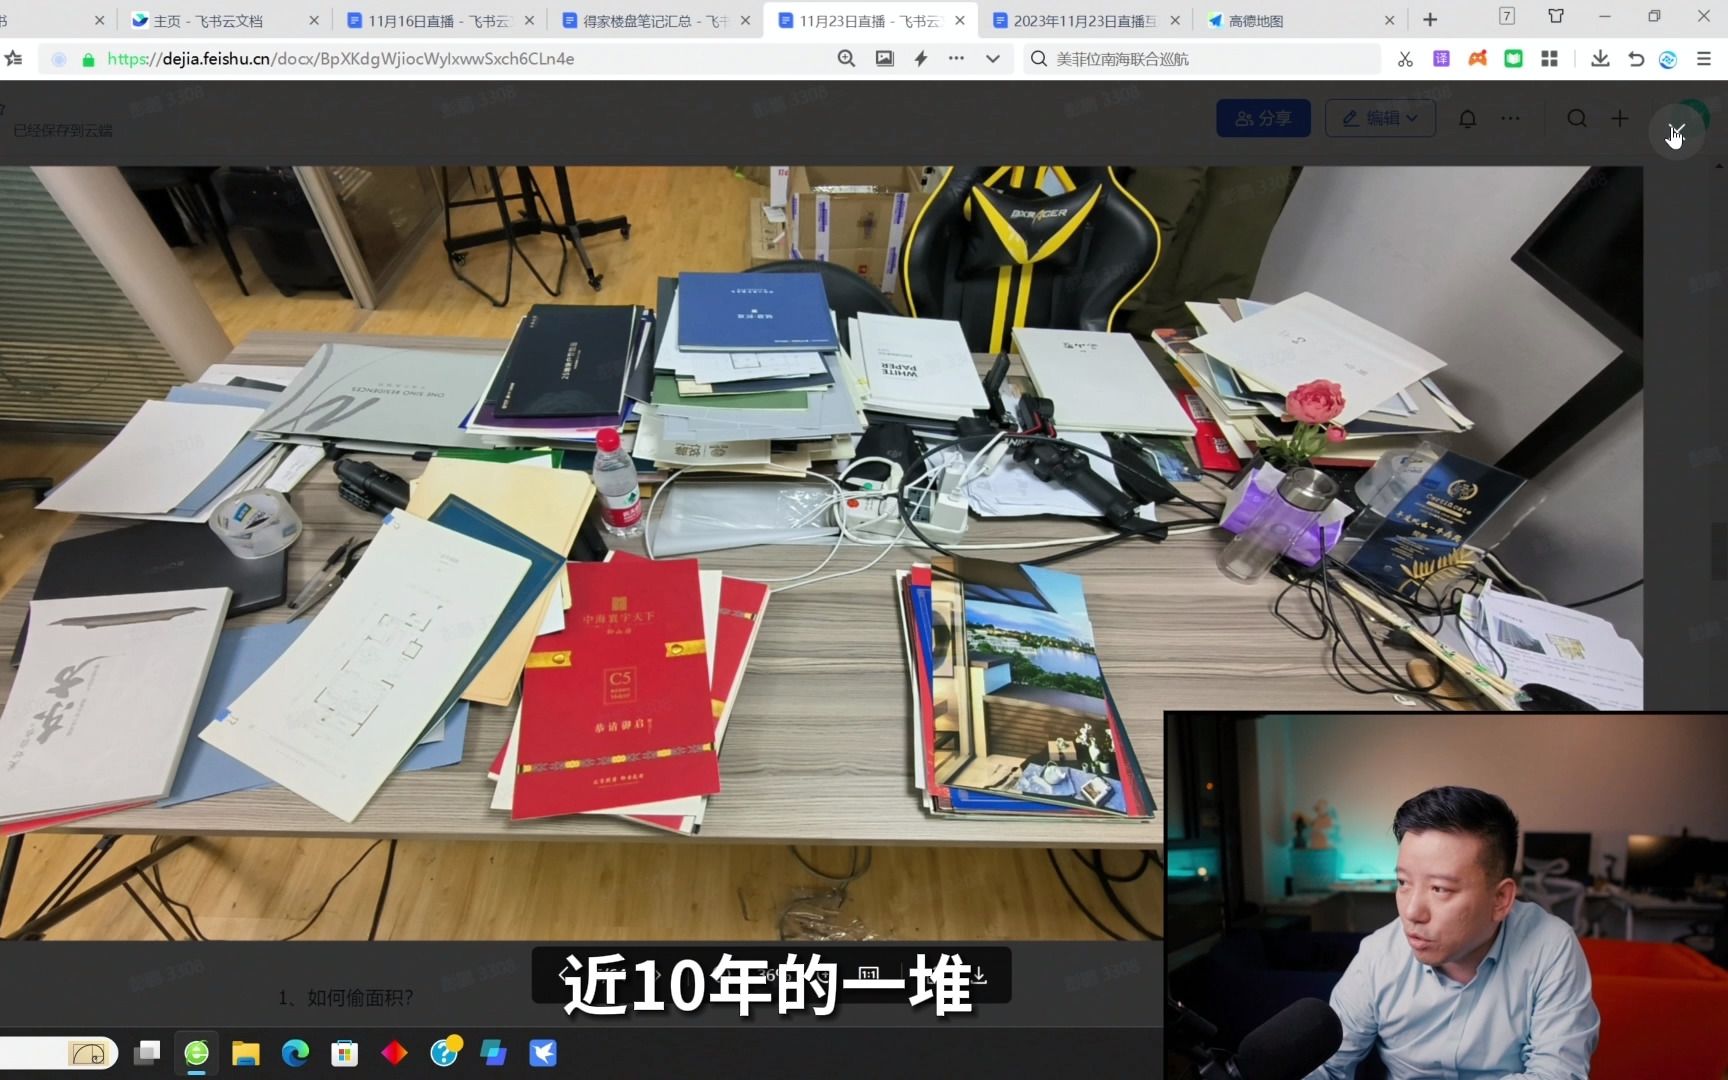Viewport: 1728px width, 1080px height.
Task: Click the green book extension icon
Action: click(x=1513, y=59)
